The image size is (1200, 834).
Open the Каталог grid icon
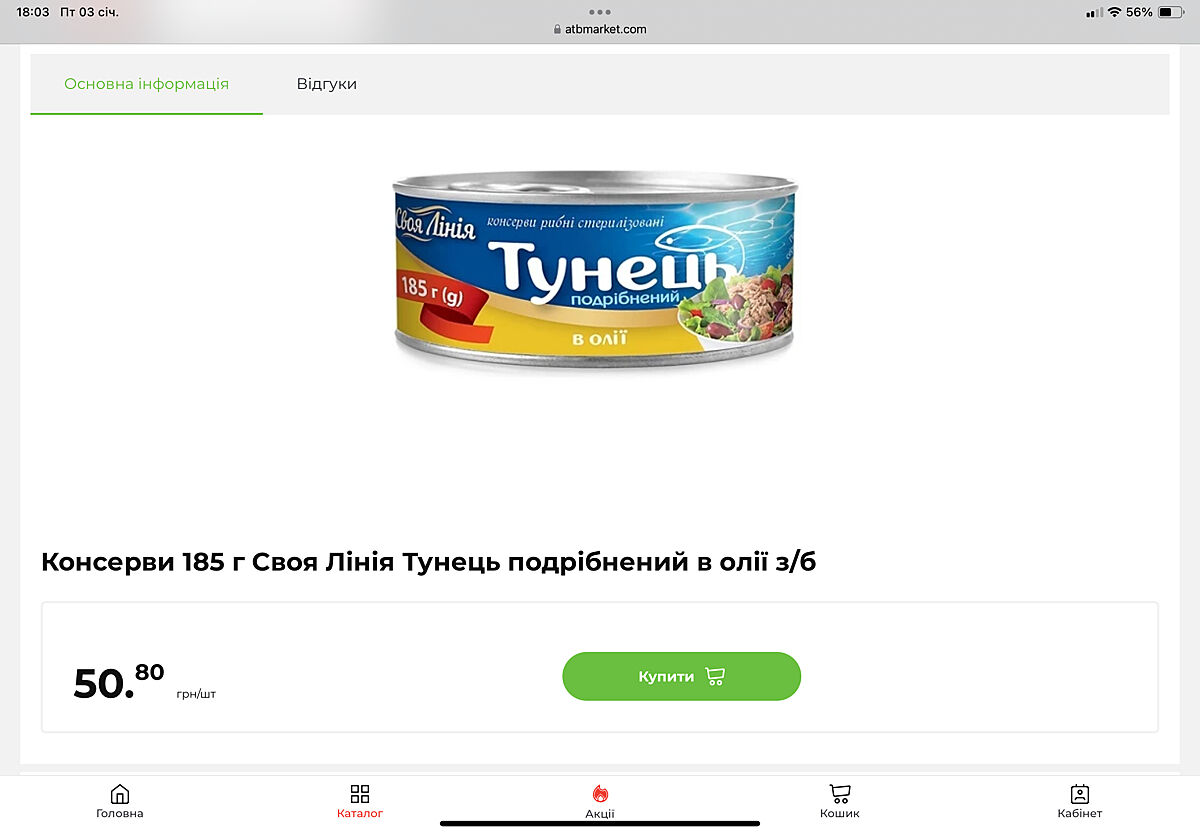pyautogui.click(x=360, y=794)
